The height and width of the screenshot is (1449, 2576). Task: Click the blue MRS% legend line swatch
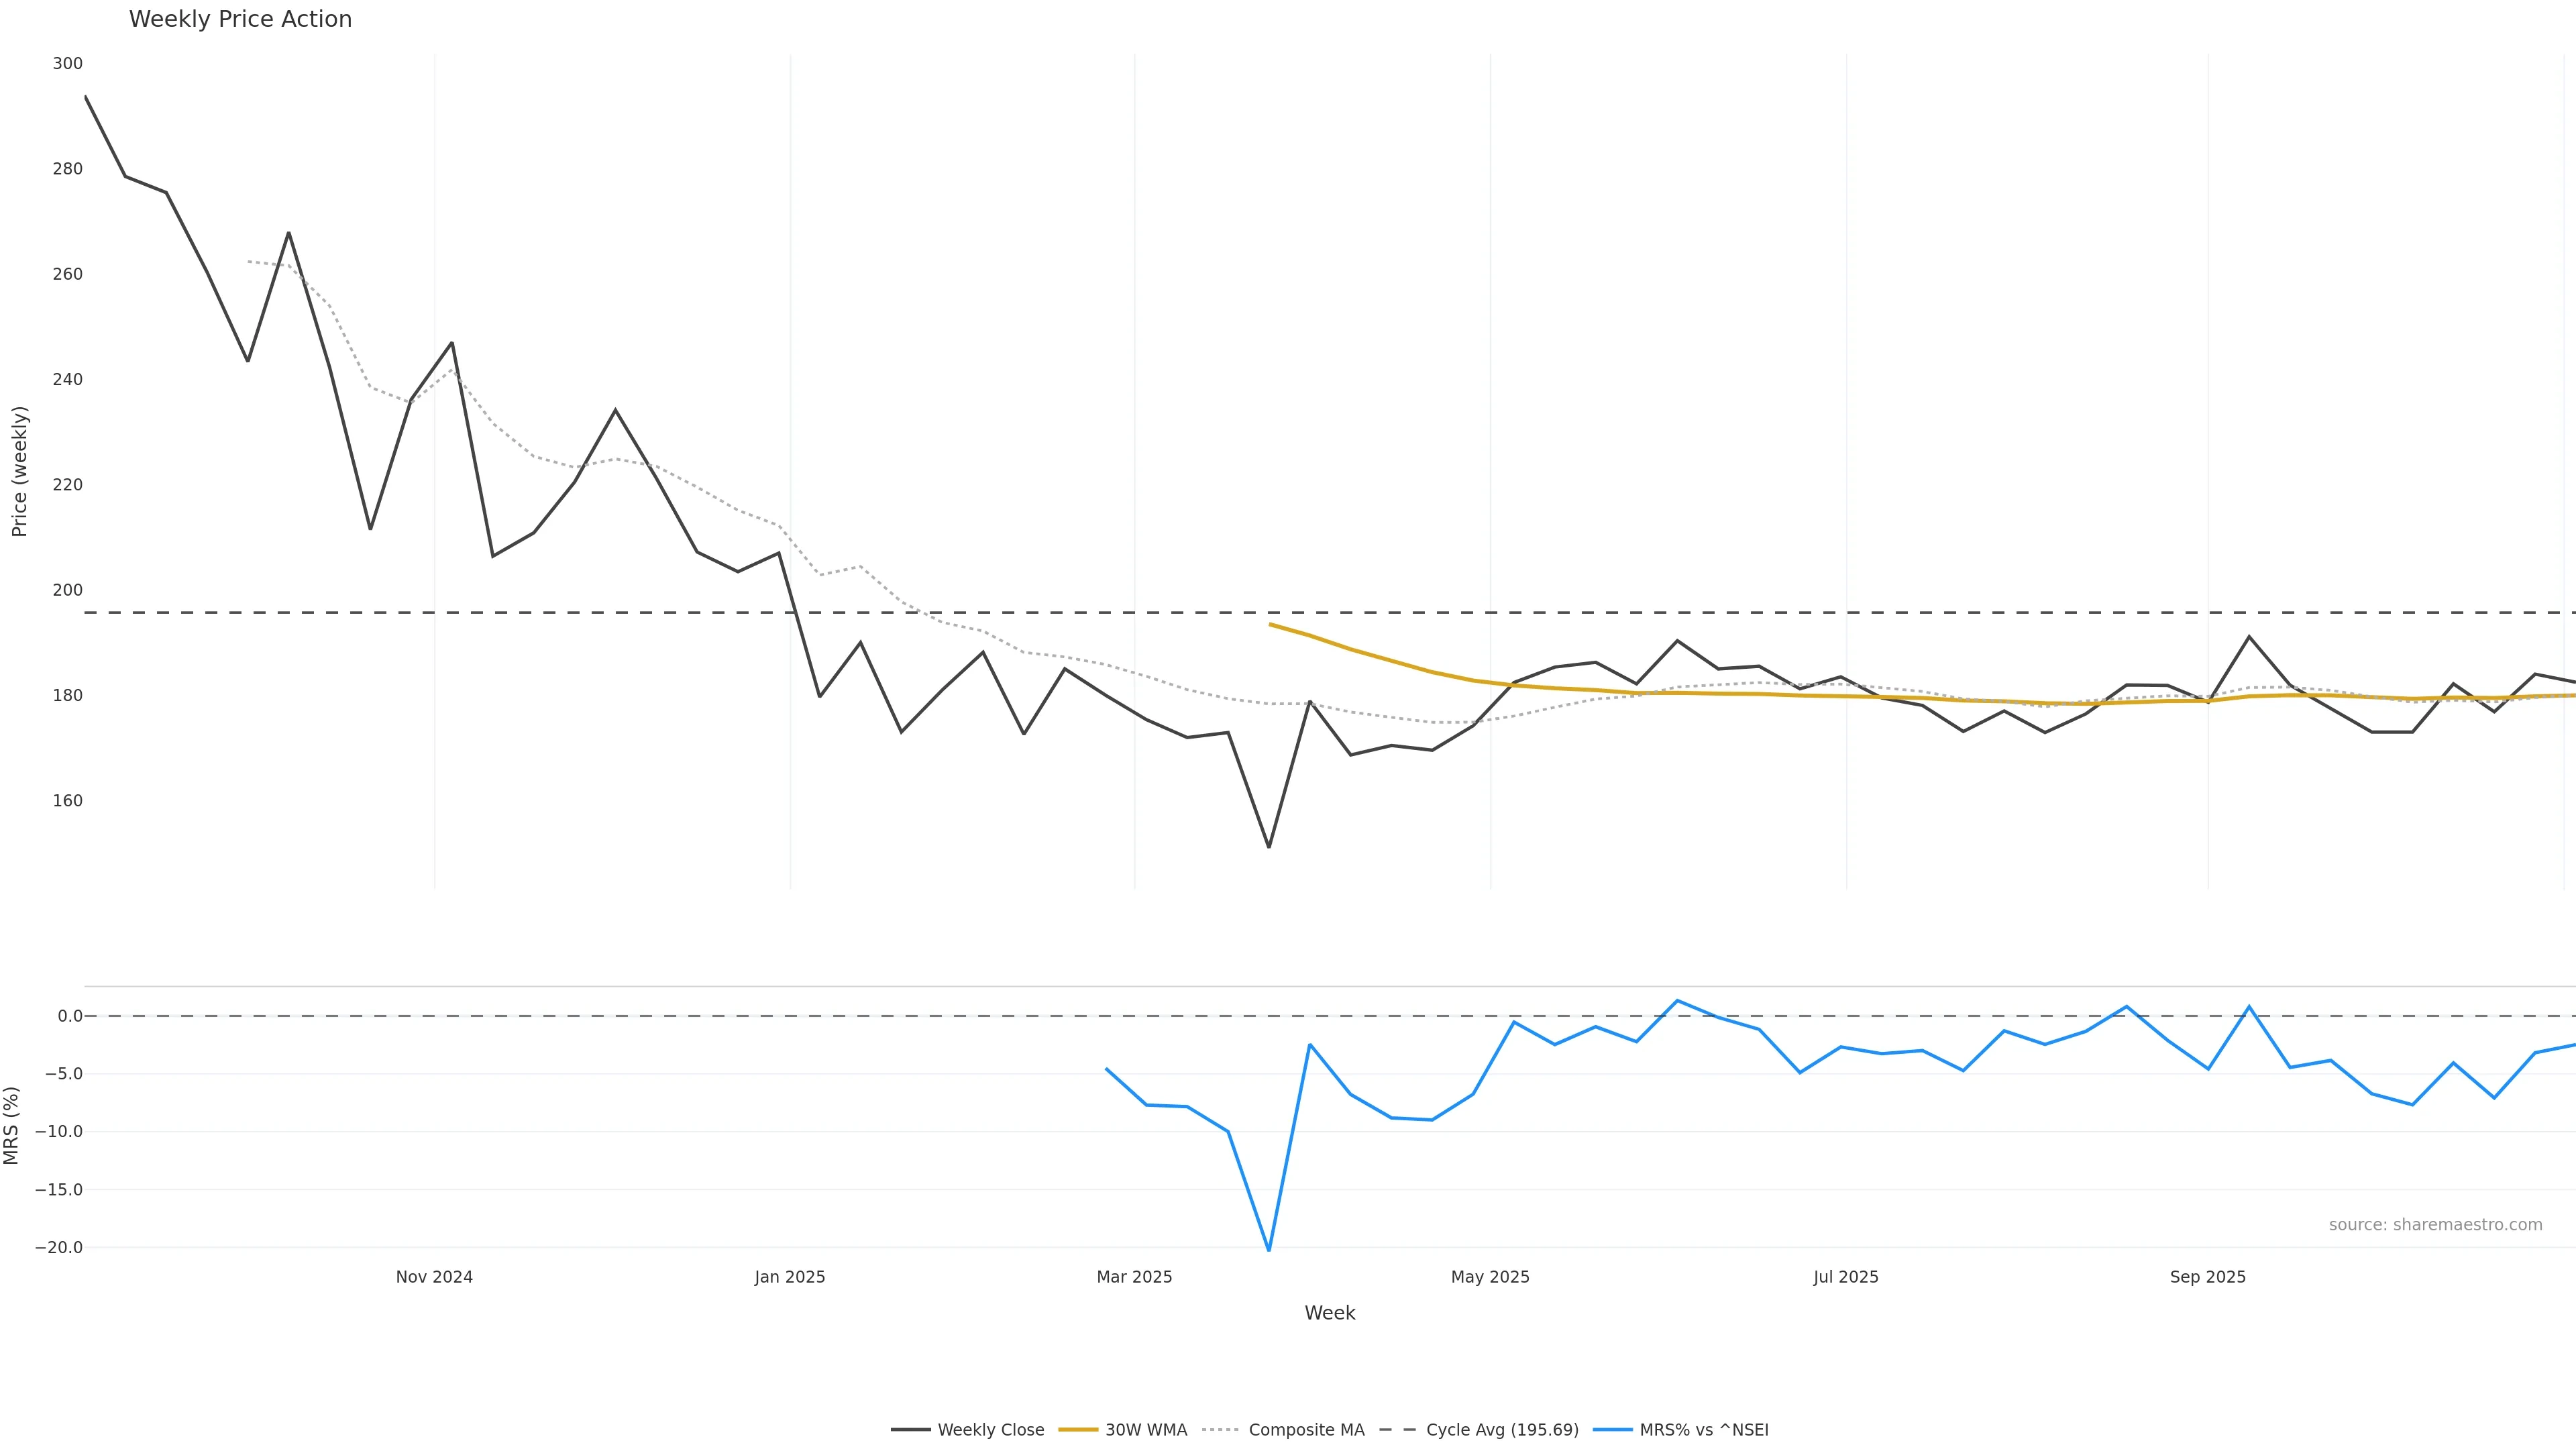(1612, 1430)
